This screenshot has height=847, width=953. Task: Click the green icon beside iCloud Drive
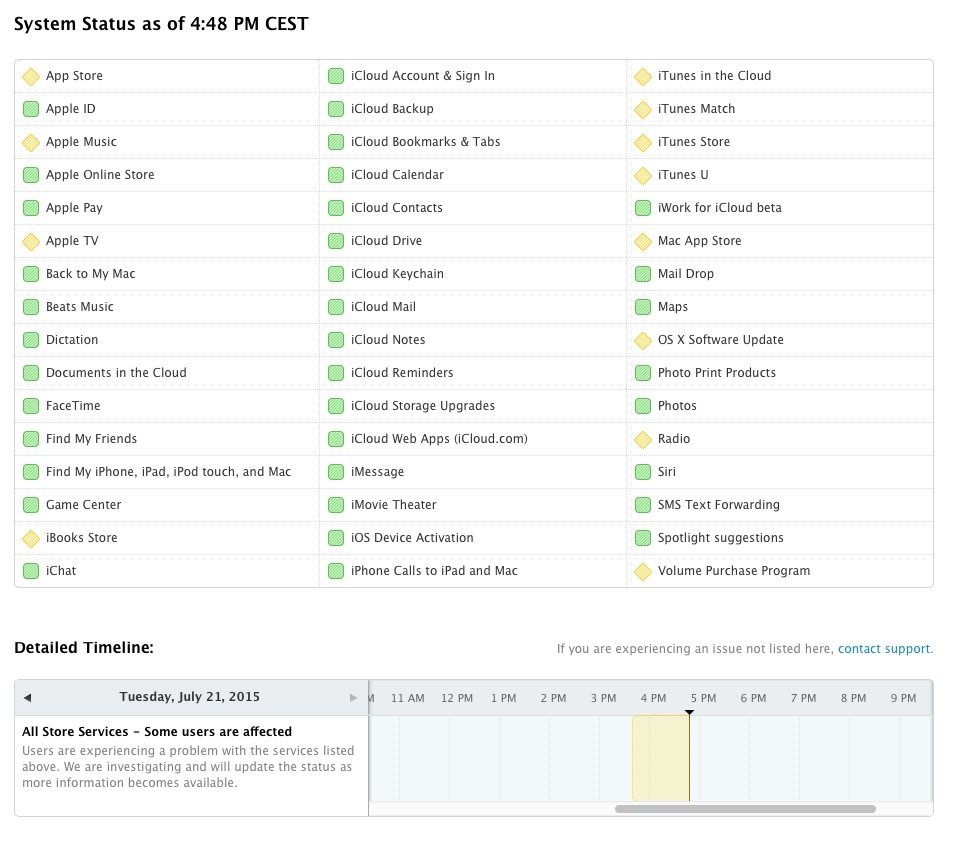pyautogui.click(x=335, y=241)
